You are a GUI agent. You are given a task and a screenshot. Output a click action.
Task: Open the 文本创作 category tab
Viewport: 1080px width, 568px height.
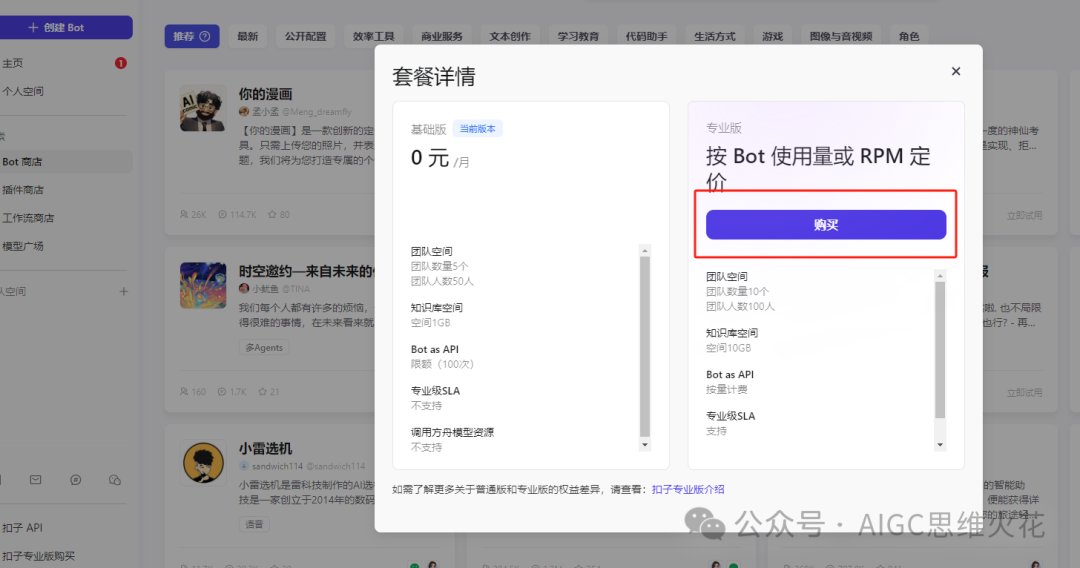click(x=510, y=36)
